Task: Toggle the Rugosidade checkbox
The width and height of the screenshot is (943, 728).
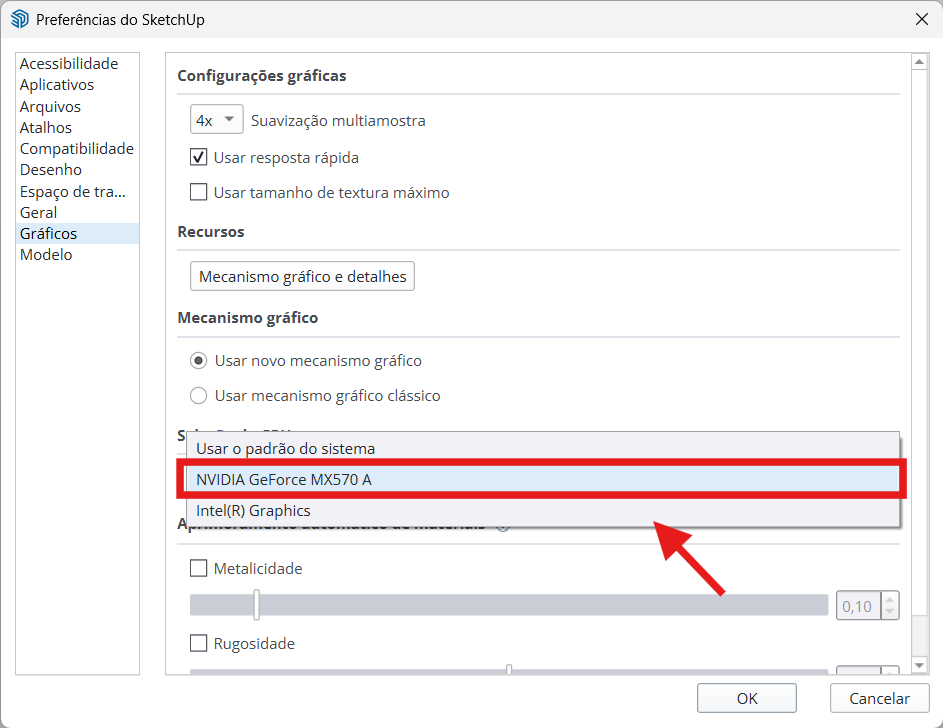Action: click(x=198, y=643)
